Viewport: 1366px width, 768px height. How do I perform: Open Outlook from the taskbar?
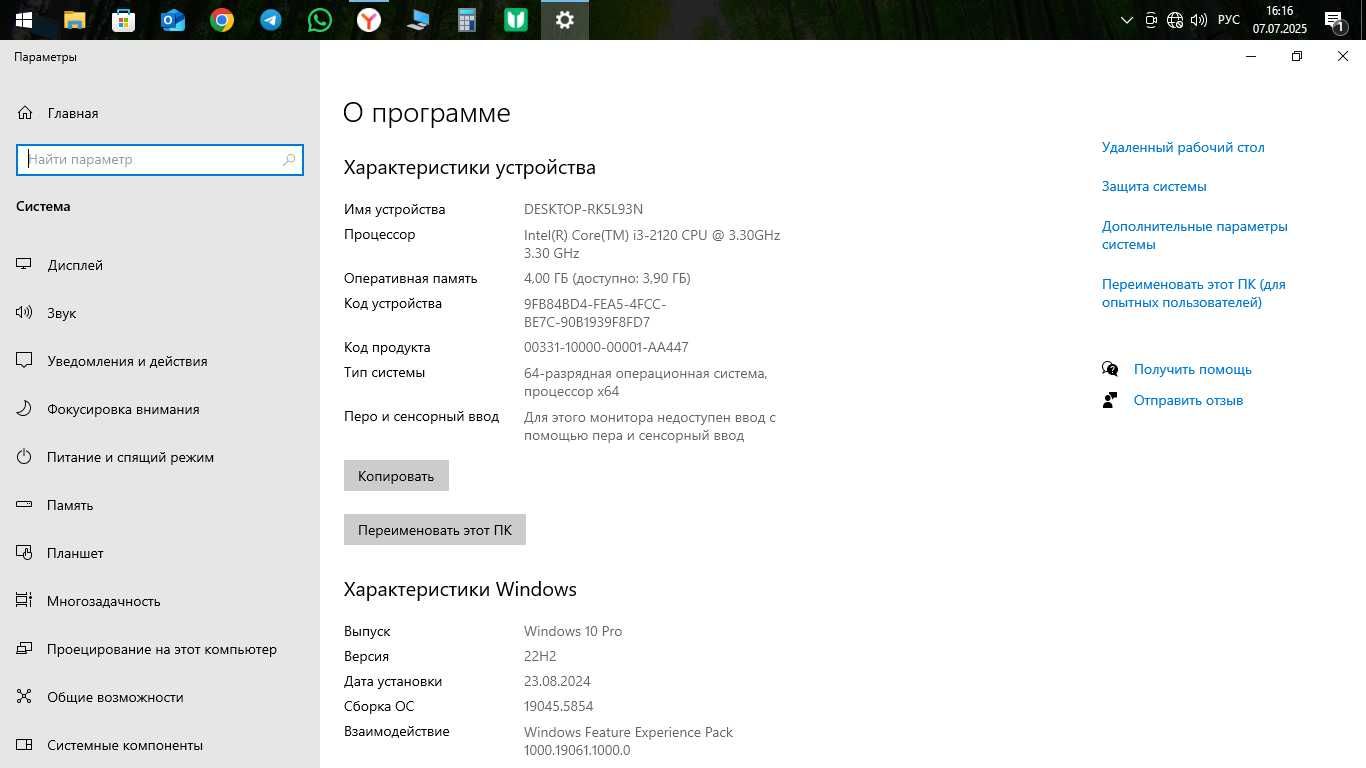coord(173,20)
